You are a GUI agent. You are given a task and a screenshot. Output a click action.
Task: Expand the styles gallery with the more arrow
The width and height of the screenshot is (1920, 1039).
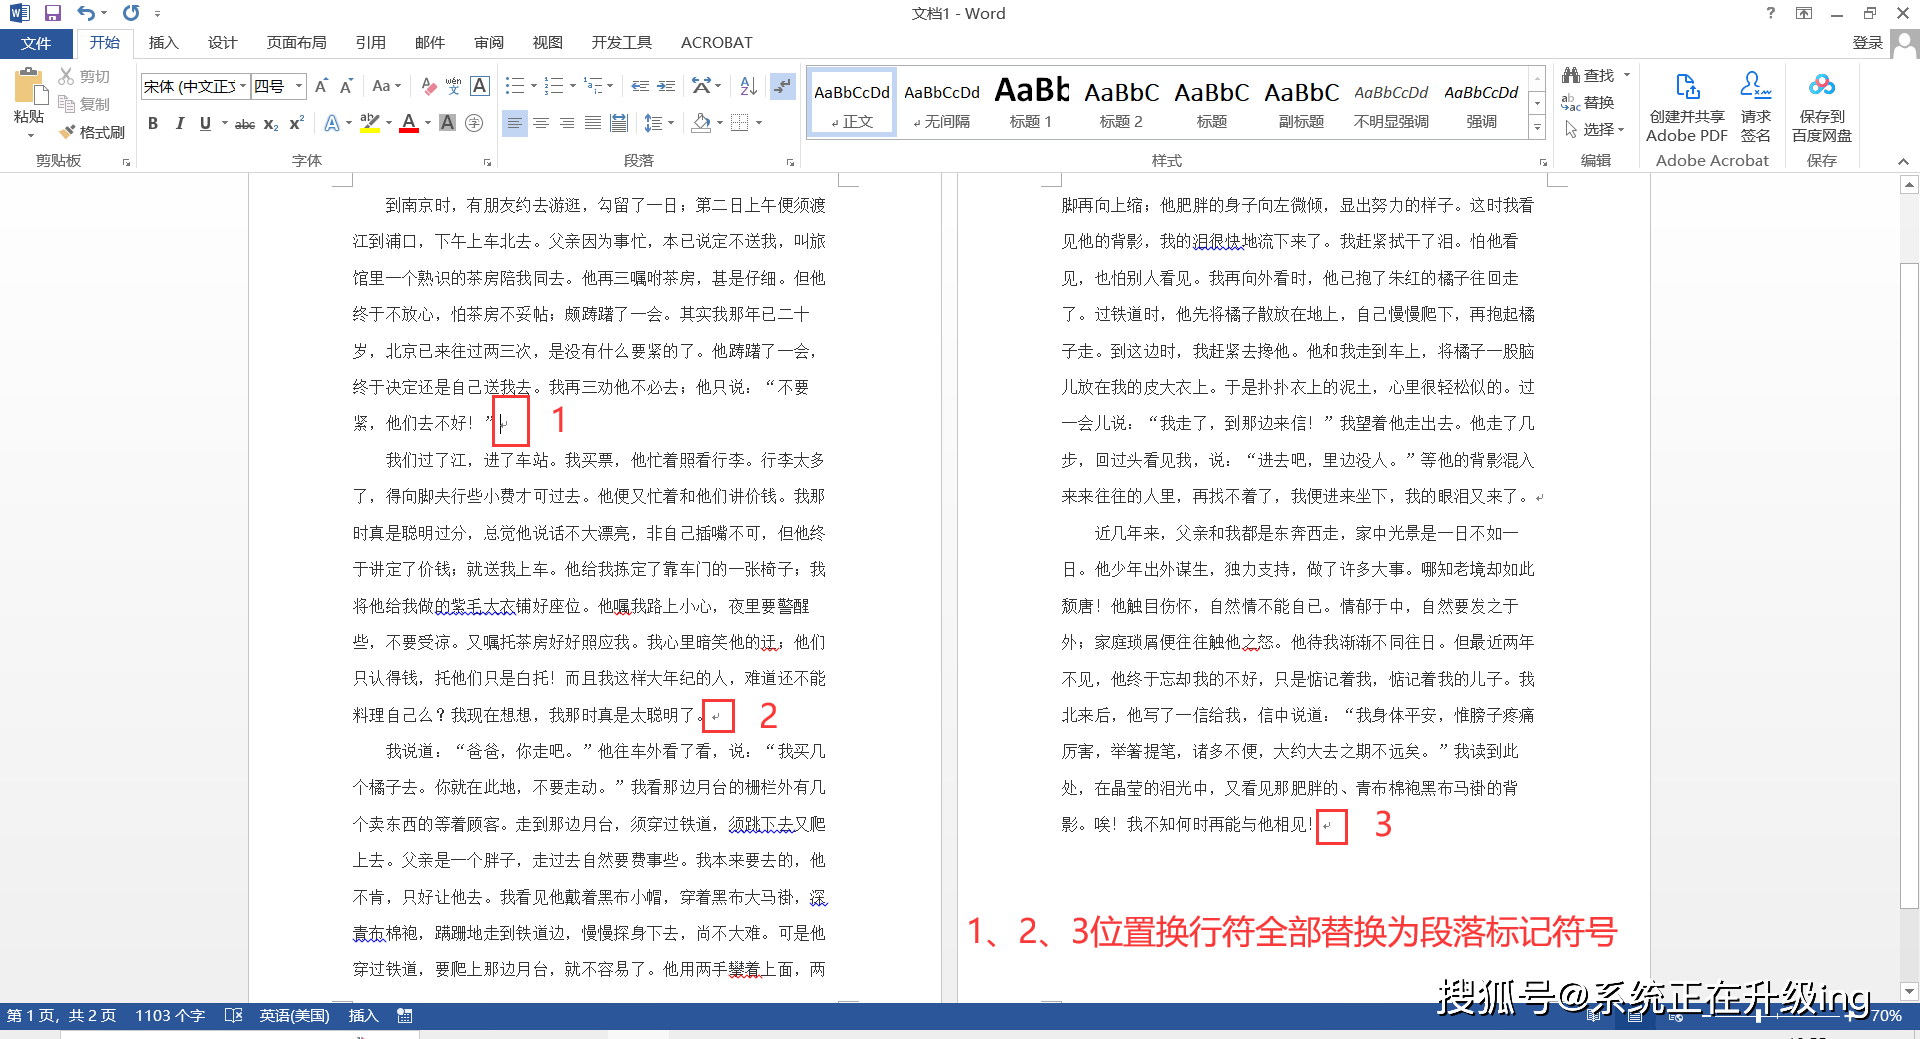click(x=1537, y=128)
